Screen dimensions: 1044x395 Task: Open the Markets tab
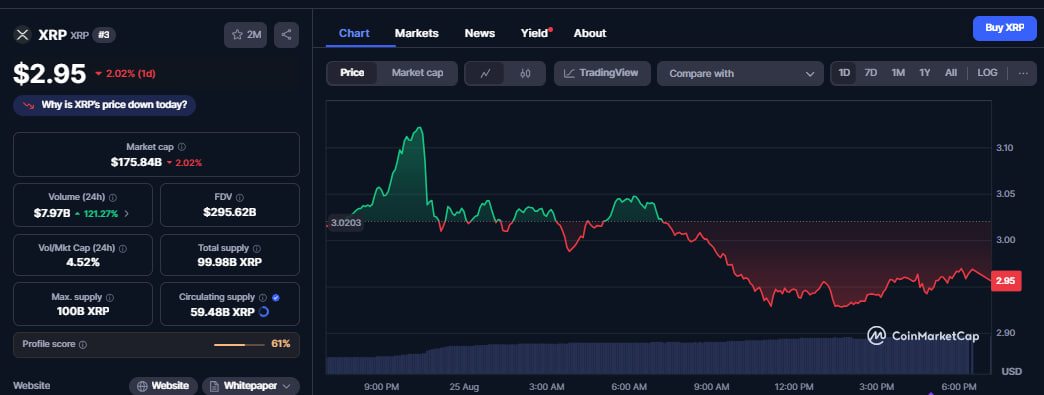(x=417, y=33)
